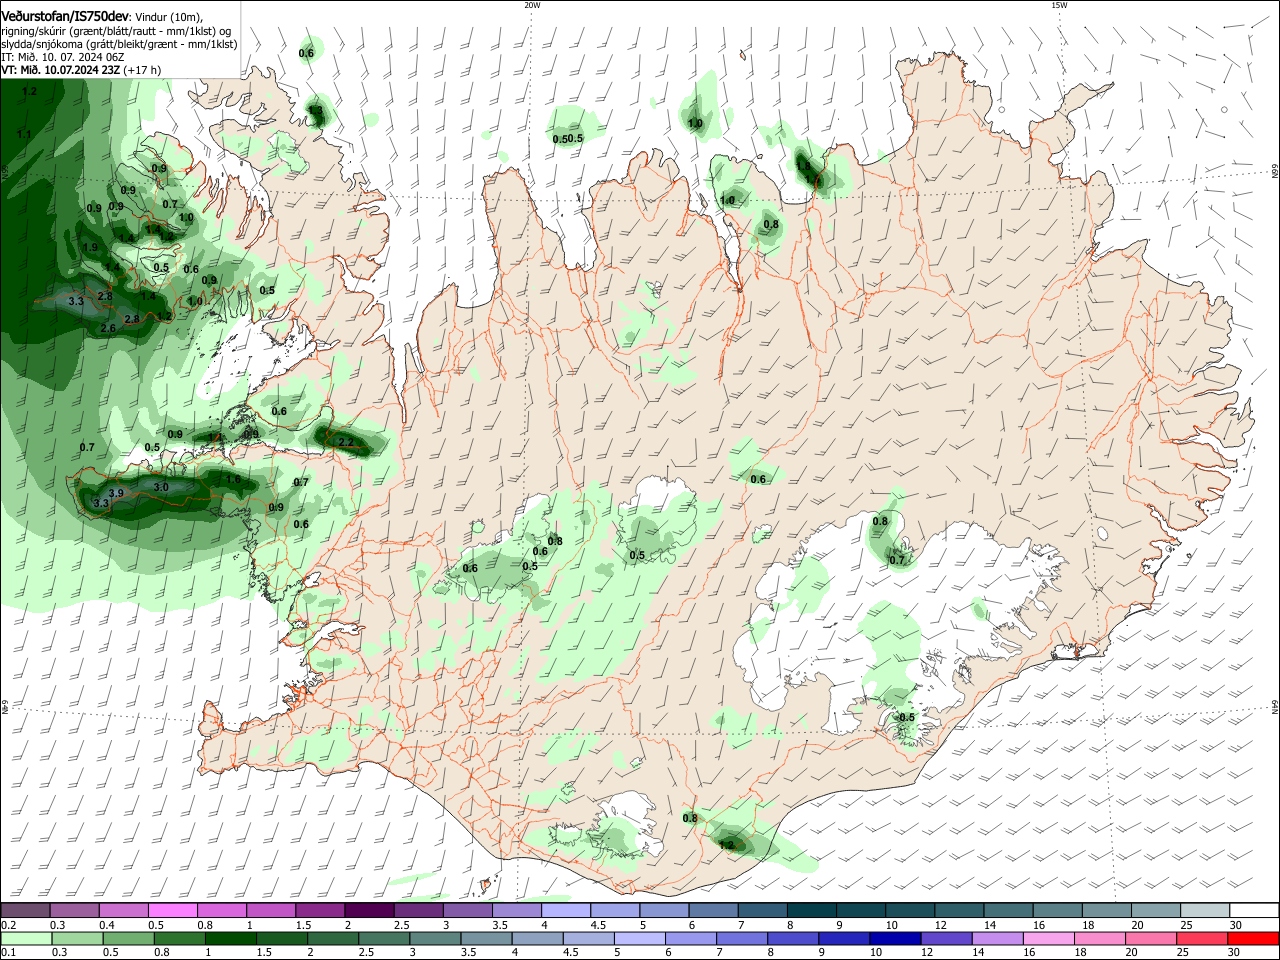Click the 20W longitude label at top
This screenshot has width=1280, height=960.
[x=532, y=5]
